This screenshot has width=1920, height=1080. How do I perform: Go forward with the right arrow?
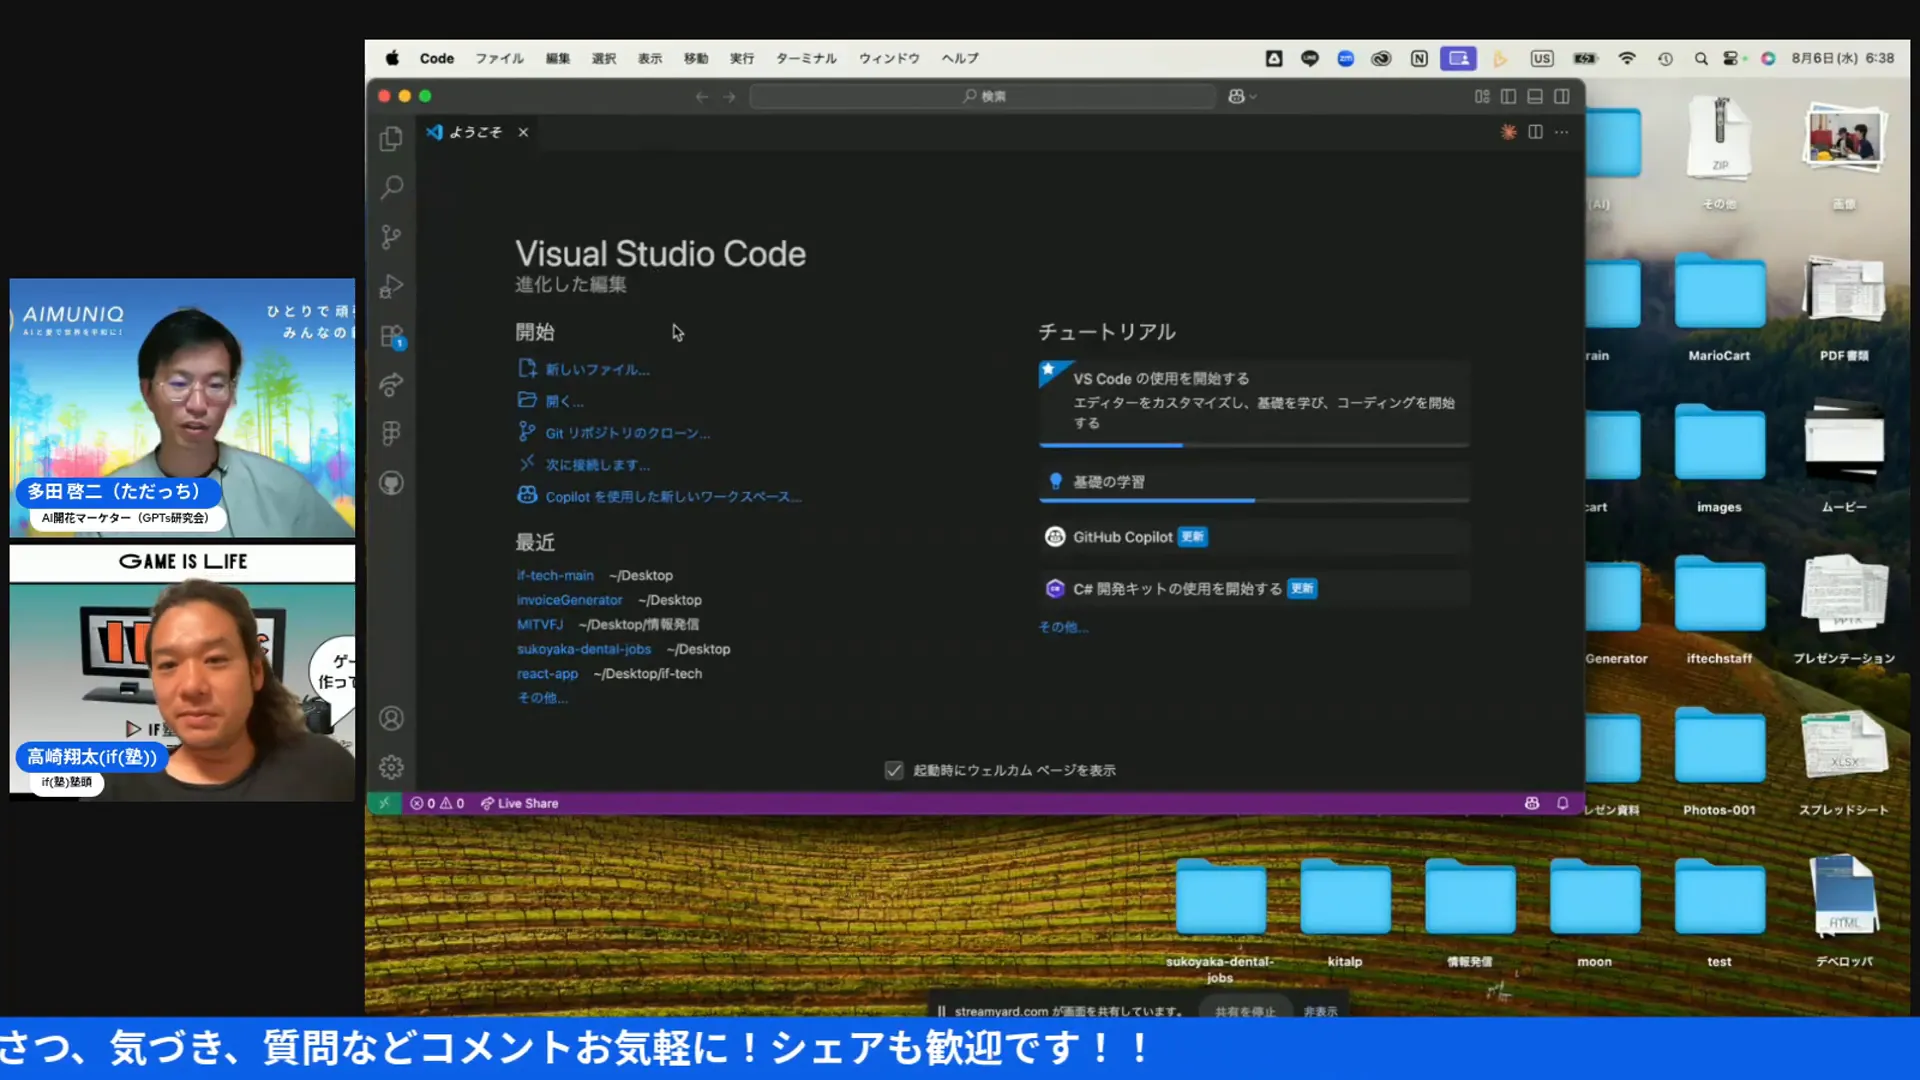[729, 97]
